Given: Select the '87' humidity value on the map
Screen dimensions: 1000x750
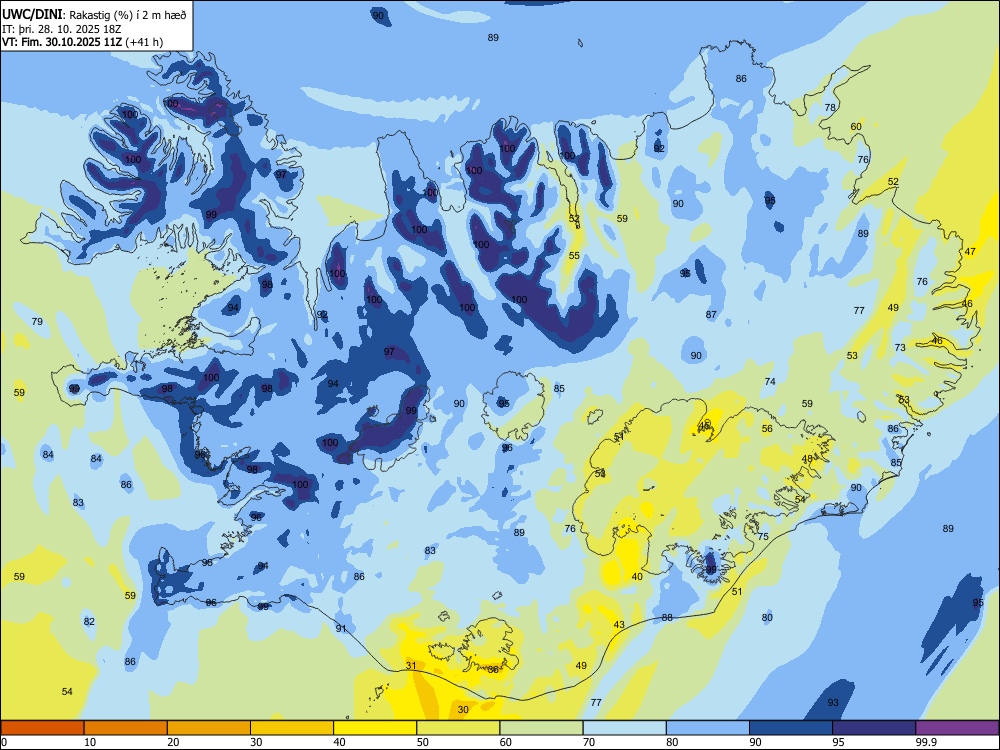Looking at the screenshot, I should [x=711, y=314].
